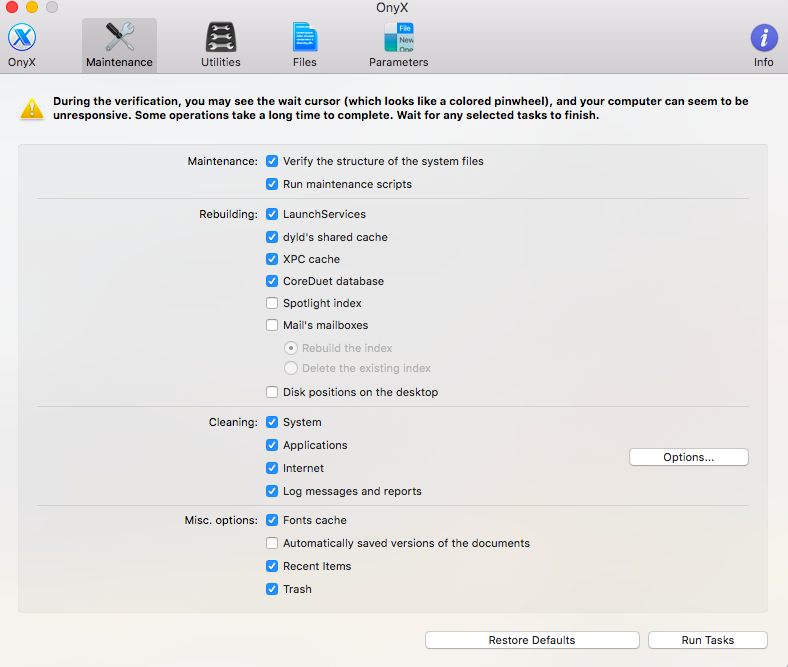Click the Maintenance: section label
The width and height of the screenshot is (788, 667).
click(223, 161)
